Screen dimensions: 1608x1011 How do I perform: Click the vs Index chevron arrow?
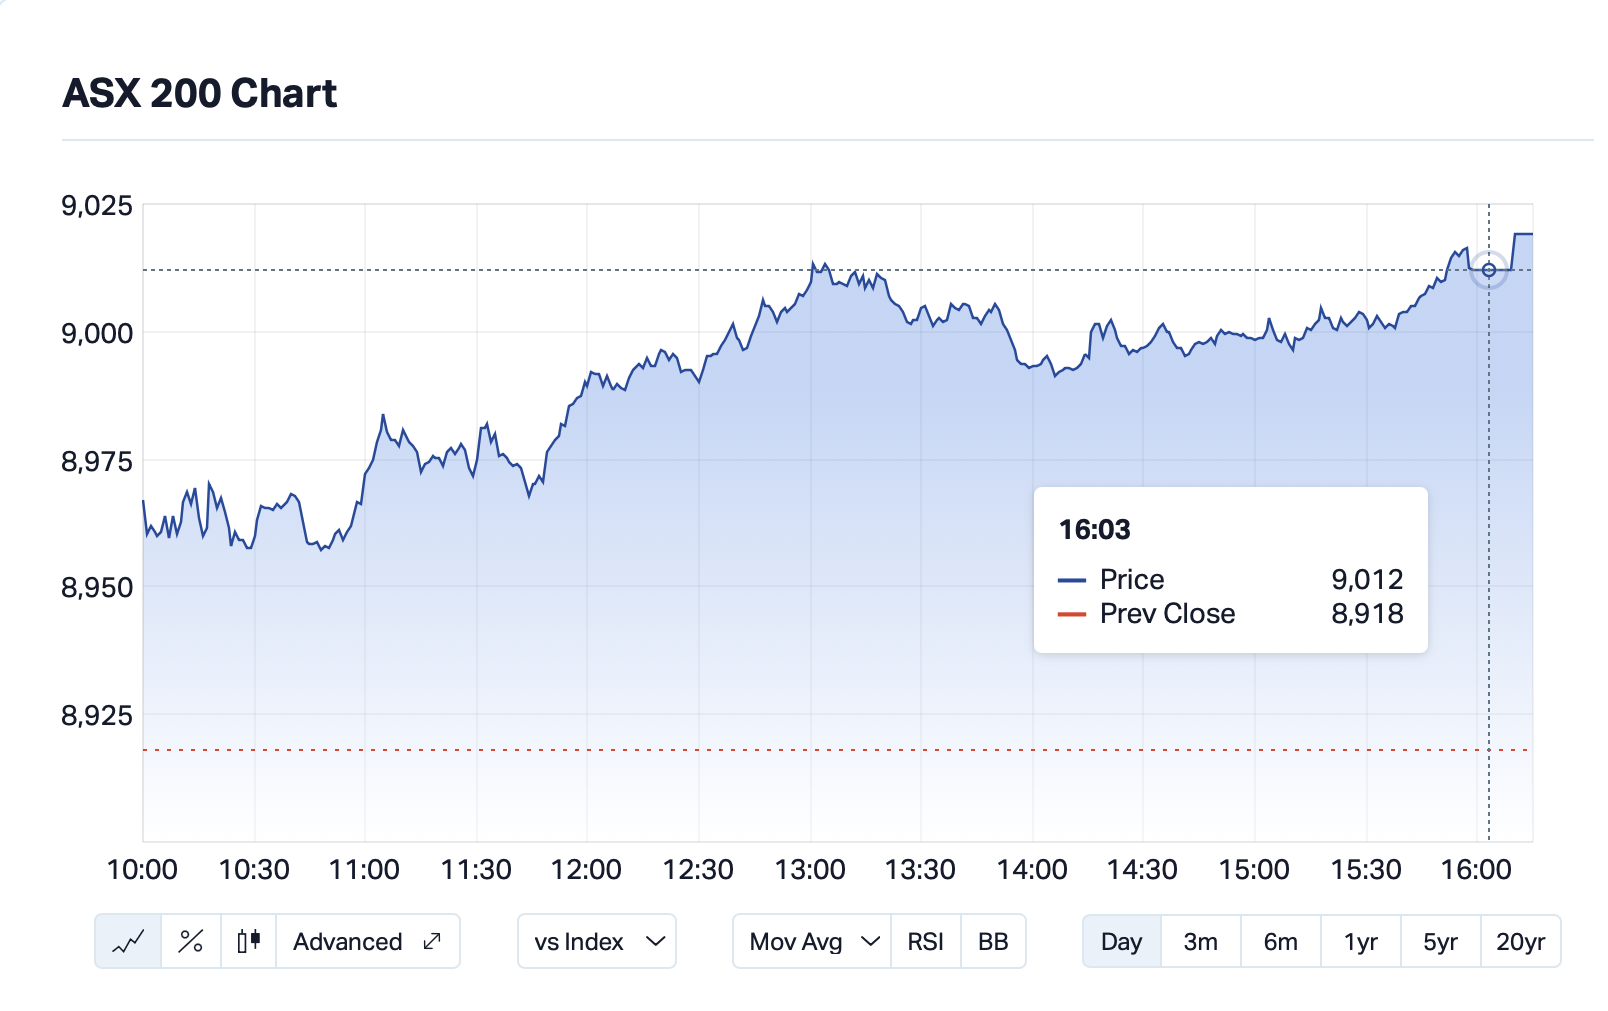[656, 941]
